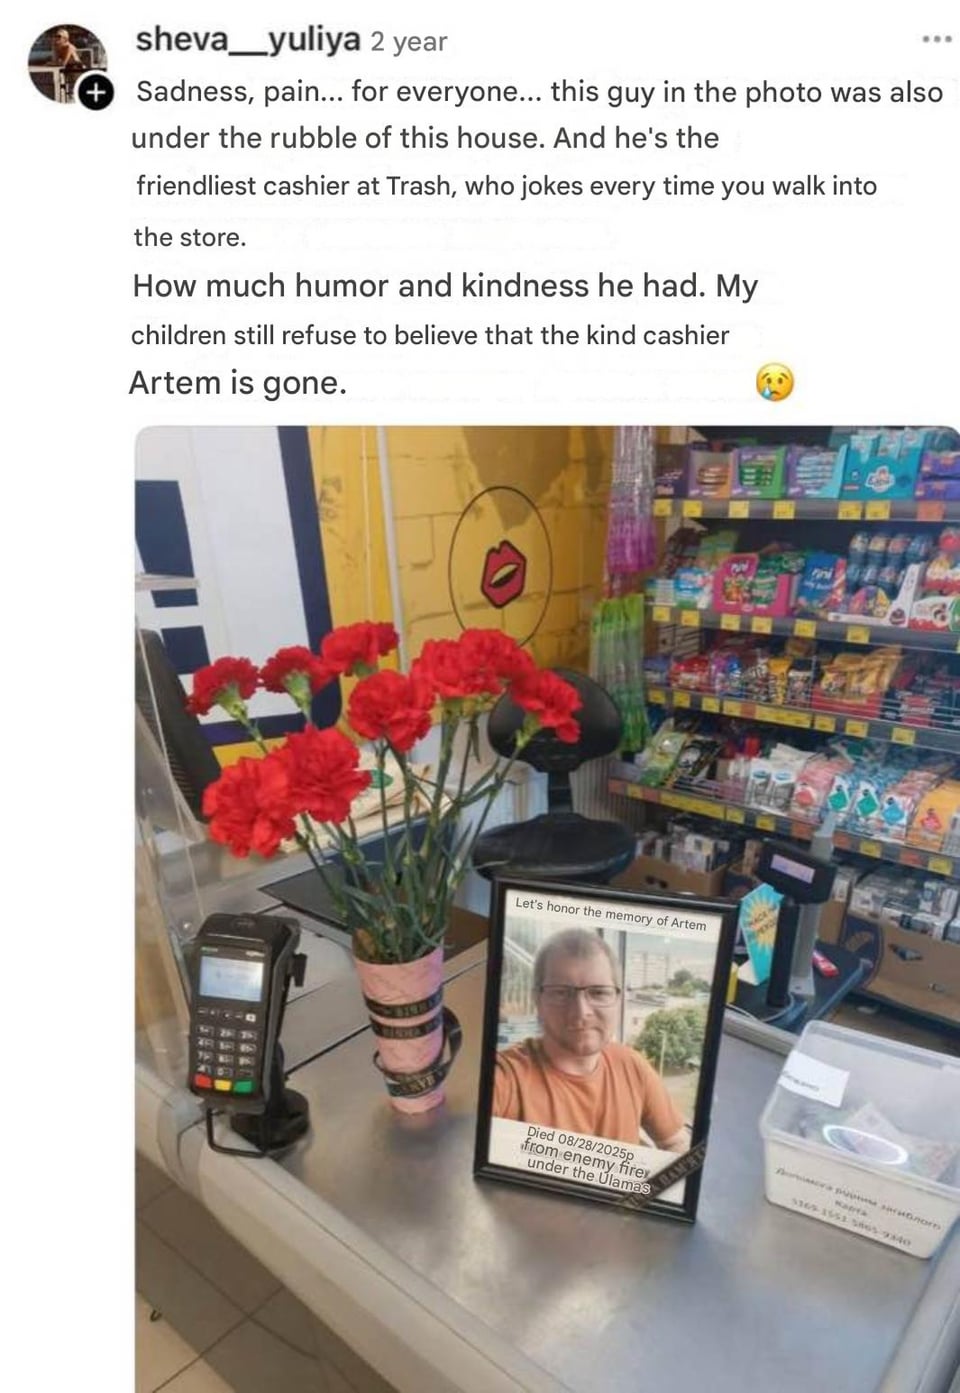Open the three-dot more options menu

point(936,39)
